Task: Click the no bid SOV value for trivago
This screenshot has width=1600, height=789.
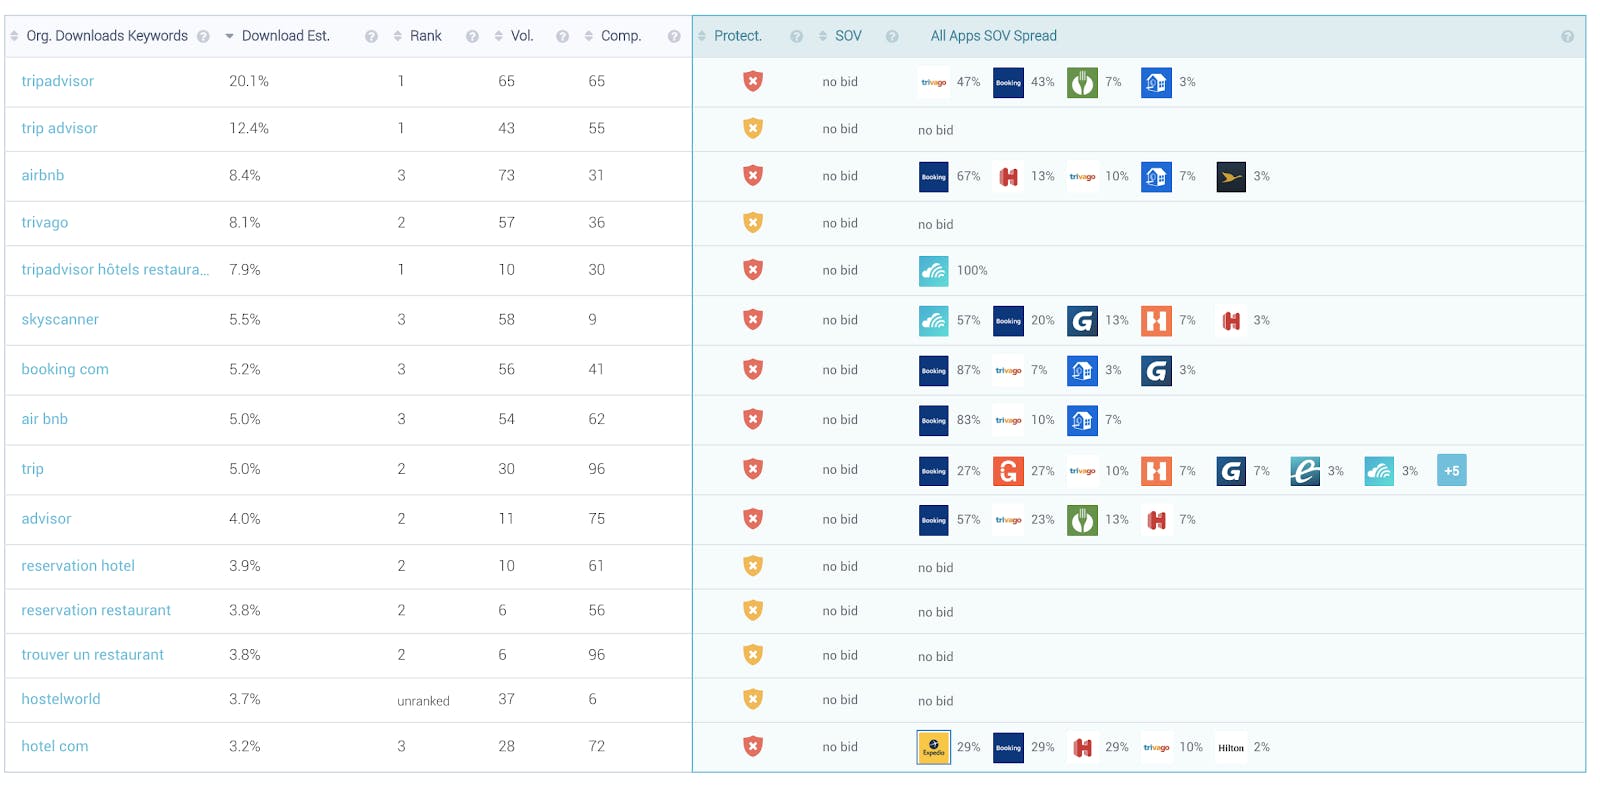Action: (x=840, y=223)
